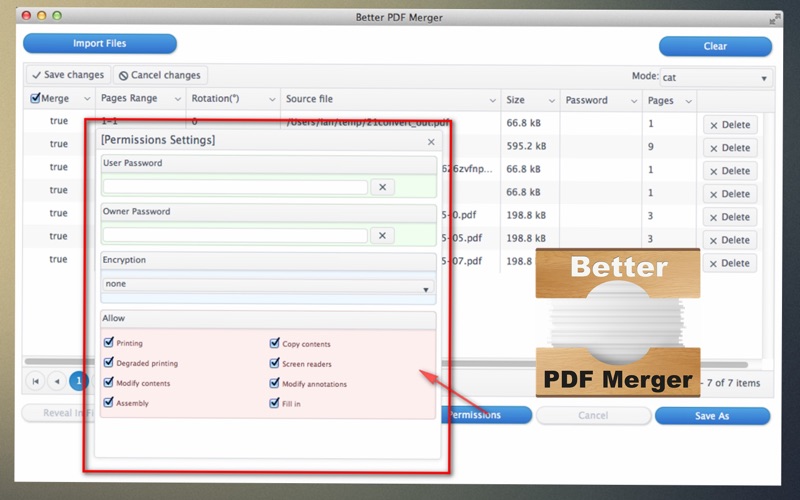Select the row with 9 pages
The image size is (800, 500).
(651, 146)
